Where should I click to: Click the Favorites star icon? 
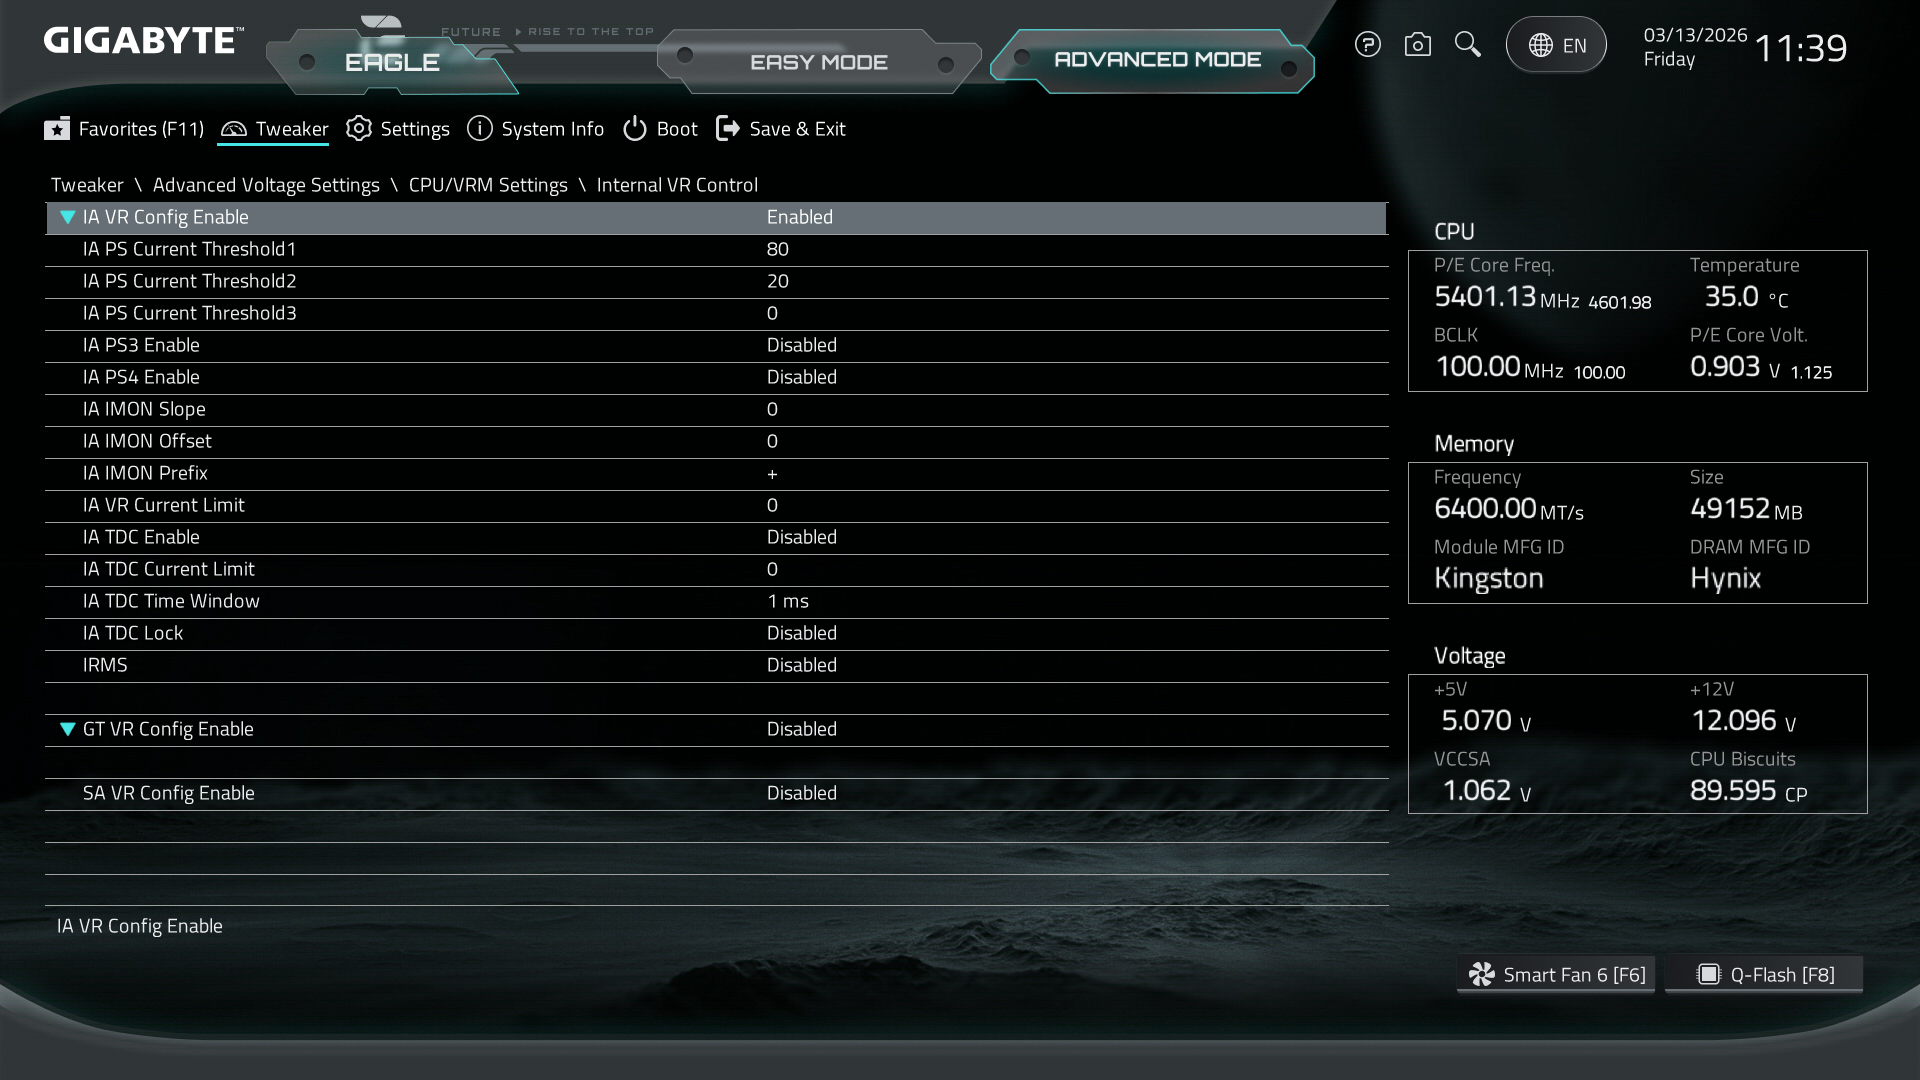tap(57, 129)
